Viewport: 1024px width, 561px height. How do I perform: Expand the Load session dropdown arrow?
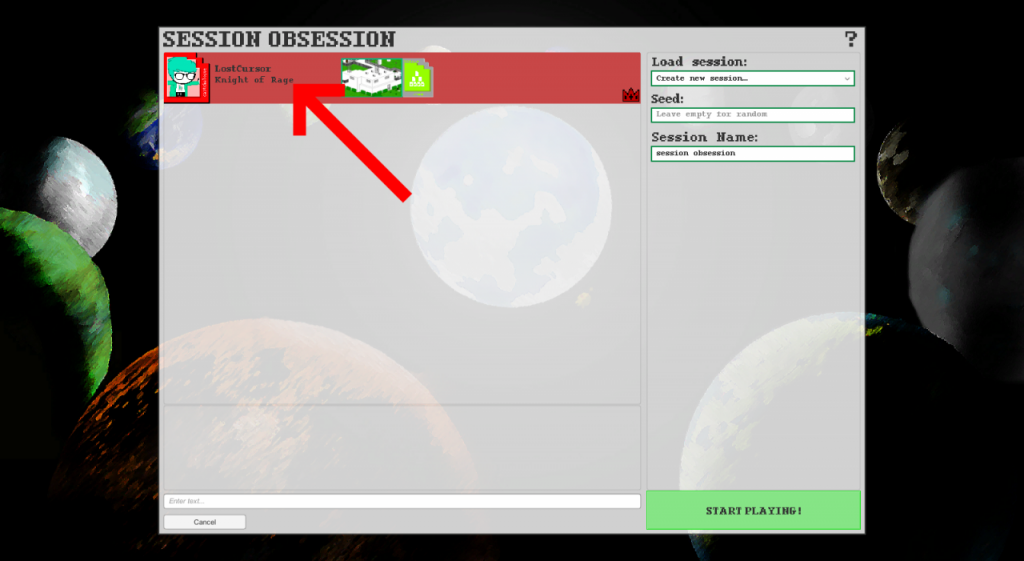pos(847,78)
